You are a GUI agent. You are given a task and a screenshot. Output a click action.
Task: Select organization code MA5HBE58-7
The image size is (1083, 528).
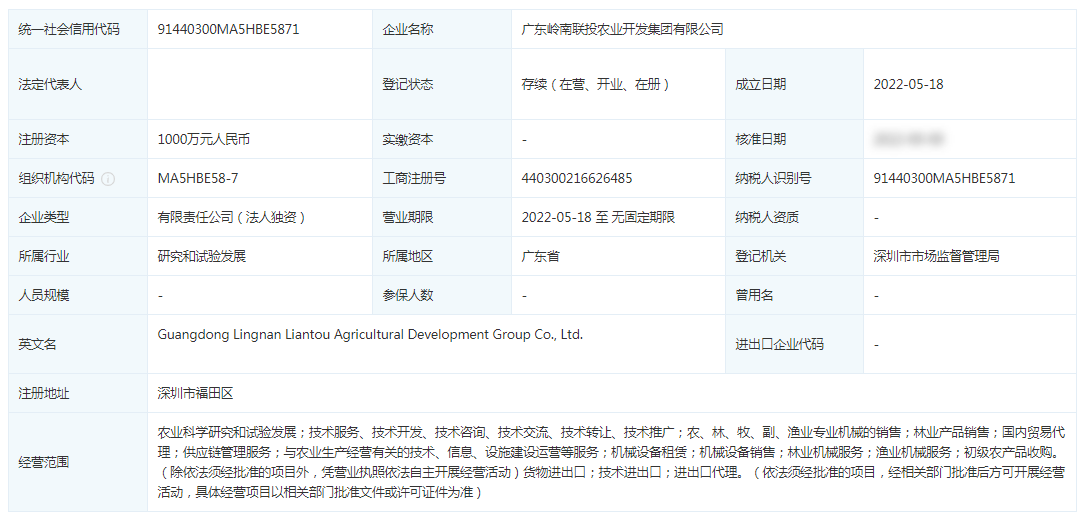198,178
